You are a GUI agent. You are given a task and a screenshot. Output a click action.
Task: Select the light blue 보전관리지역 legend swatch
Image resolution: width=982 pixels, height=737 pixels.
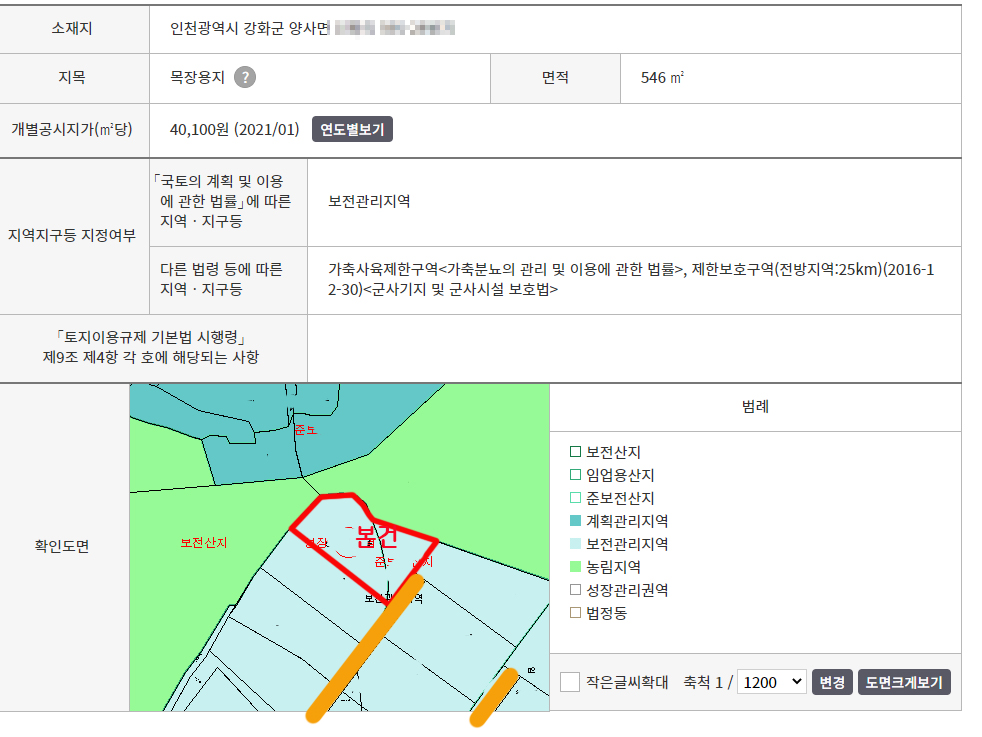tap(575, 544)
